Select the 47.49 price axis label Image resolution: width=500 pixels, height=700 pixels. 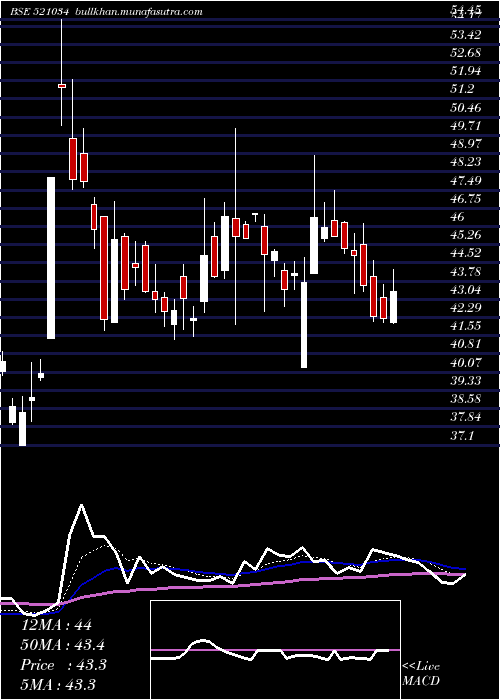(465, 180)
